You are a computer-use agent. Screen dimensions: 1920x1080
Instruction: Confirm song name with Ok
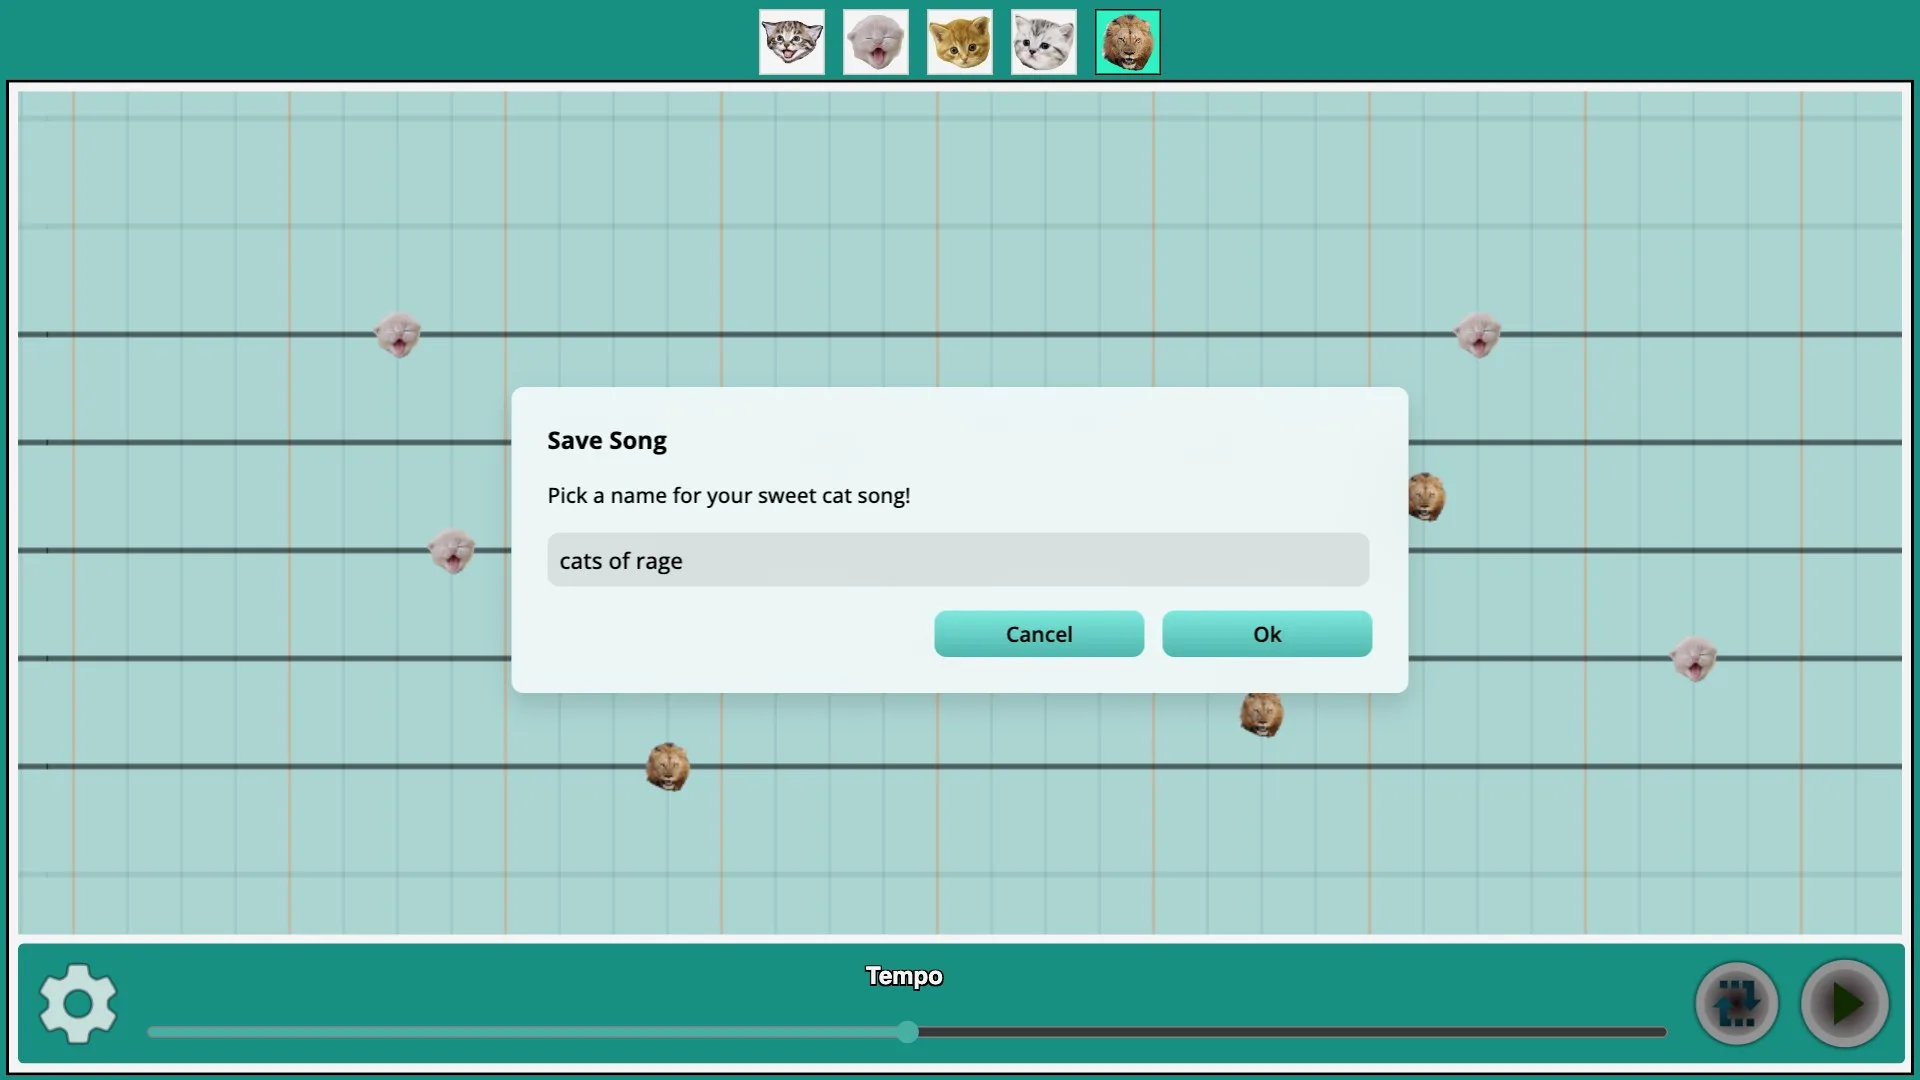click(1267, 634)
